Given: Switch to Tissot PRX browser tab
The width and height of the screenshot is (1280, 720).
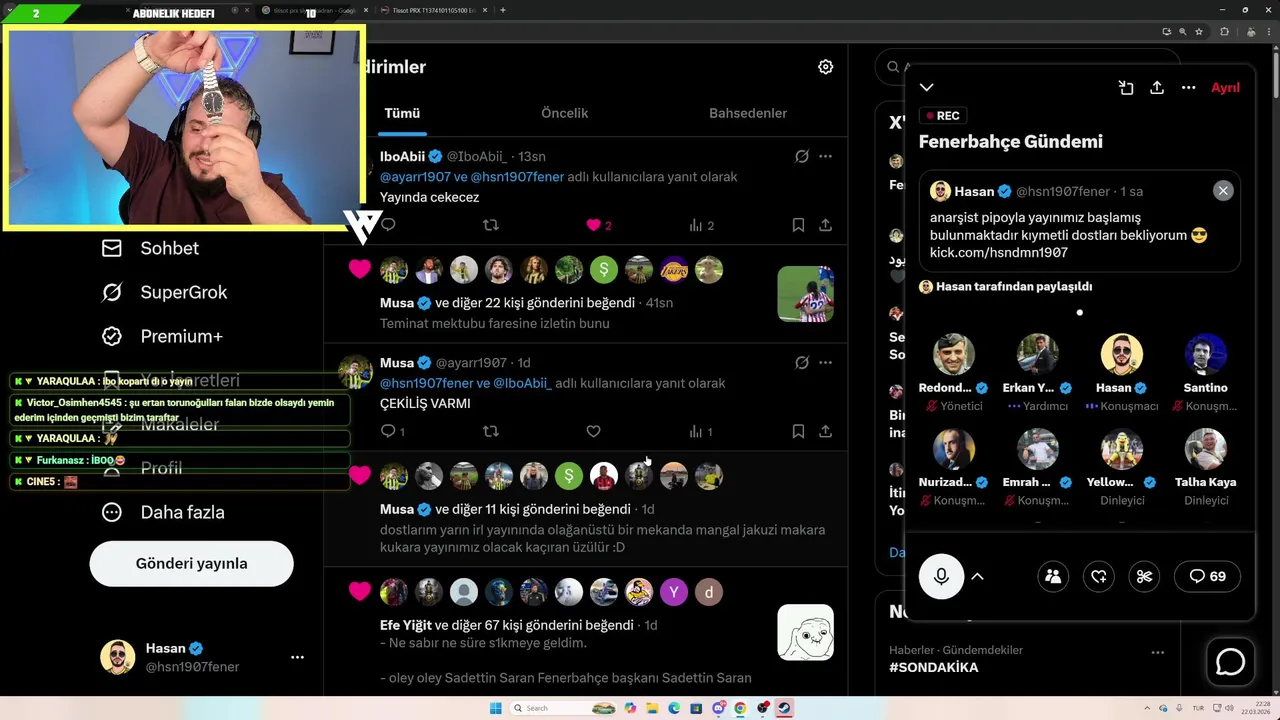Looking at the screenshot, I should (434, 10).
